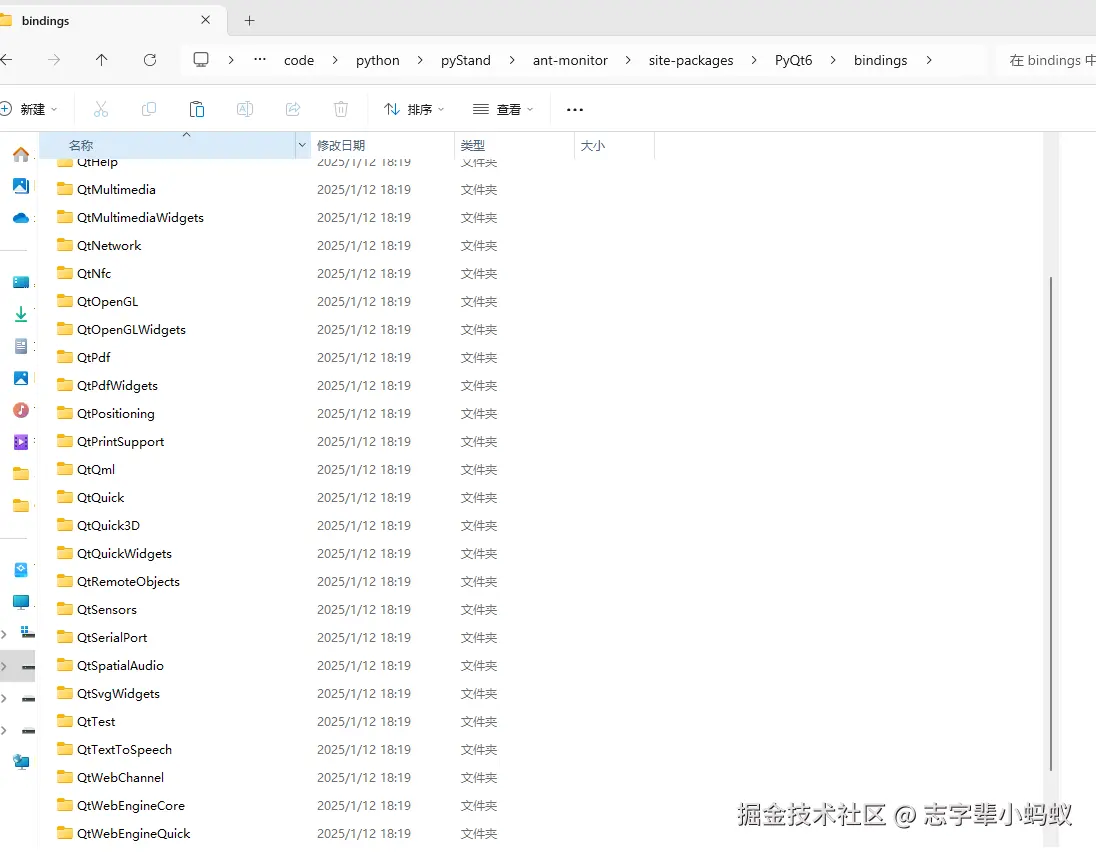Close the bindings tab
The height and width of the screenshot is (852, 1096).
pyautogui.click(x=206, y=20)
